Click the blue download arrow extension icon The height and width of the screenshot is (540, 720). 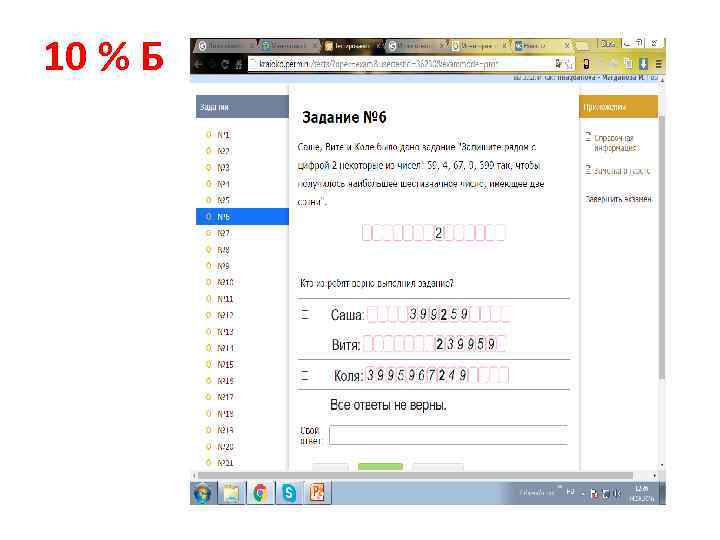click(644, 64)
